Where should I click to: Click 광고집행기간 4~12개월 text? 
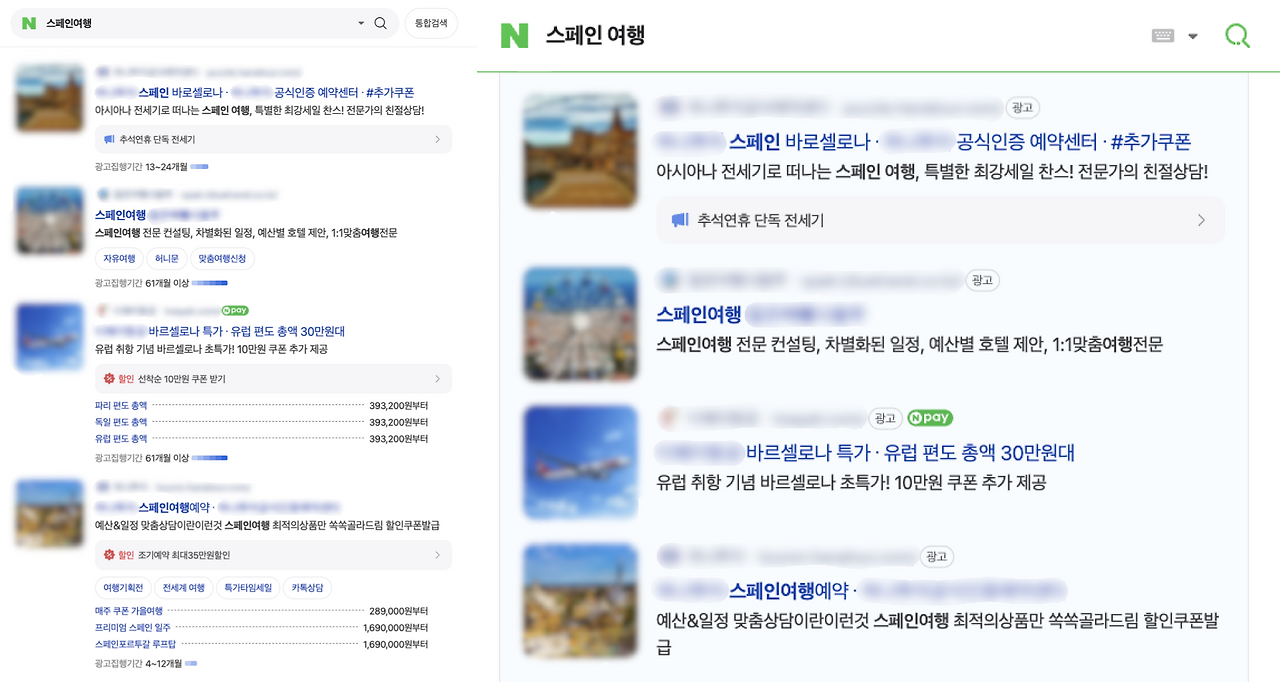pos(138,663)
